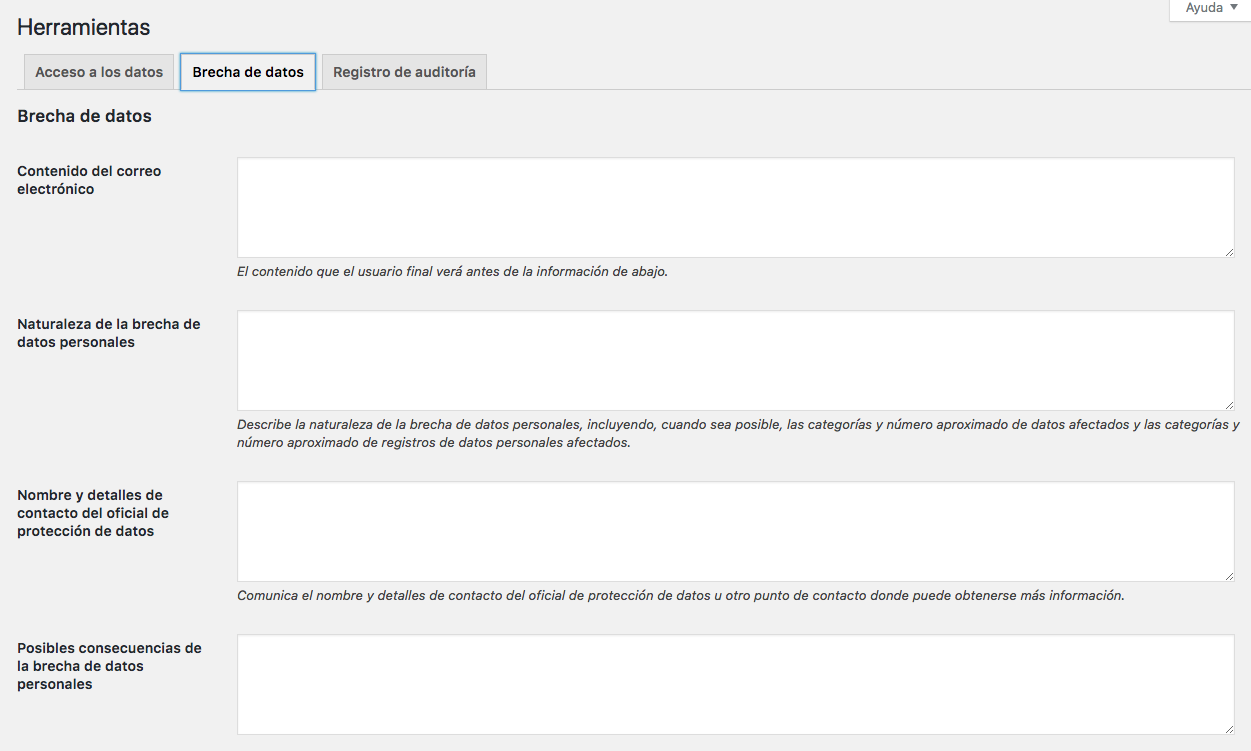Click the Brecha de datos section heading
The height and width of the screenshot is (751, 1251).
point(85,116)
